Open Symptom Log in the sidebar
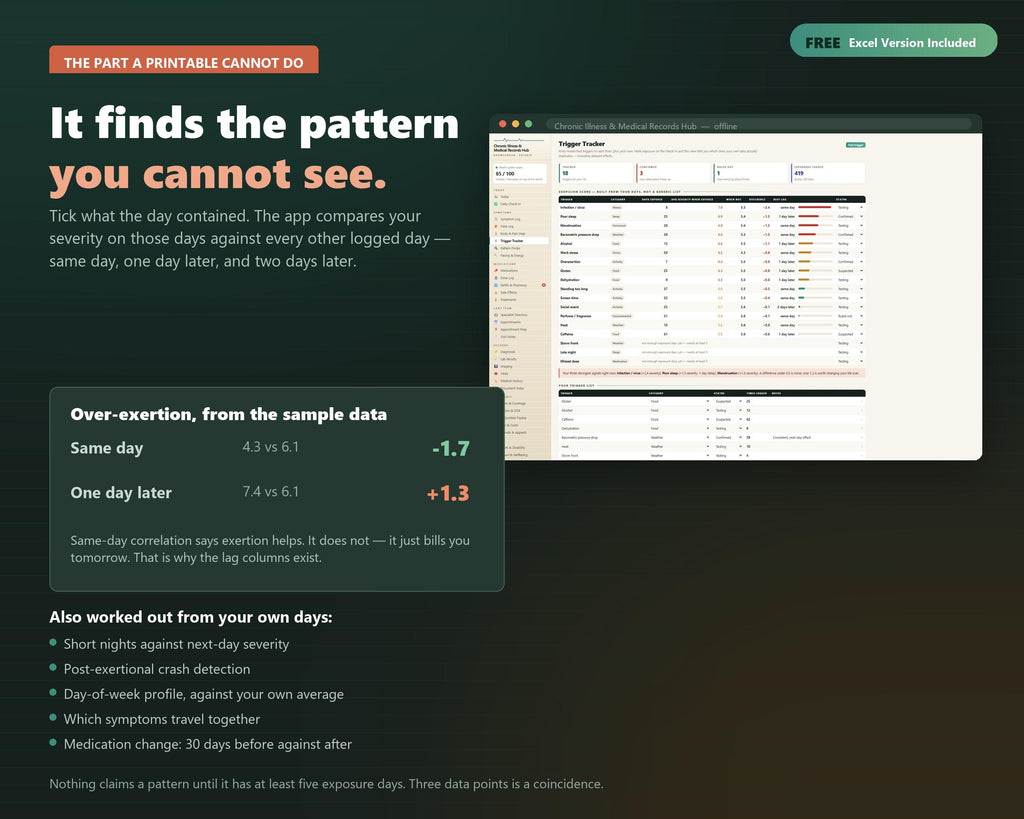The image size is (1024, 819). pos(510,219)
